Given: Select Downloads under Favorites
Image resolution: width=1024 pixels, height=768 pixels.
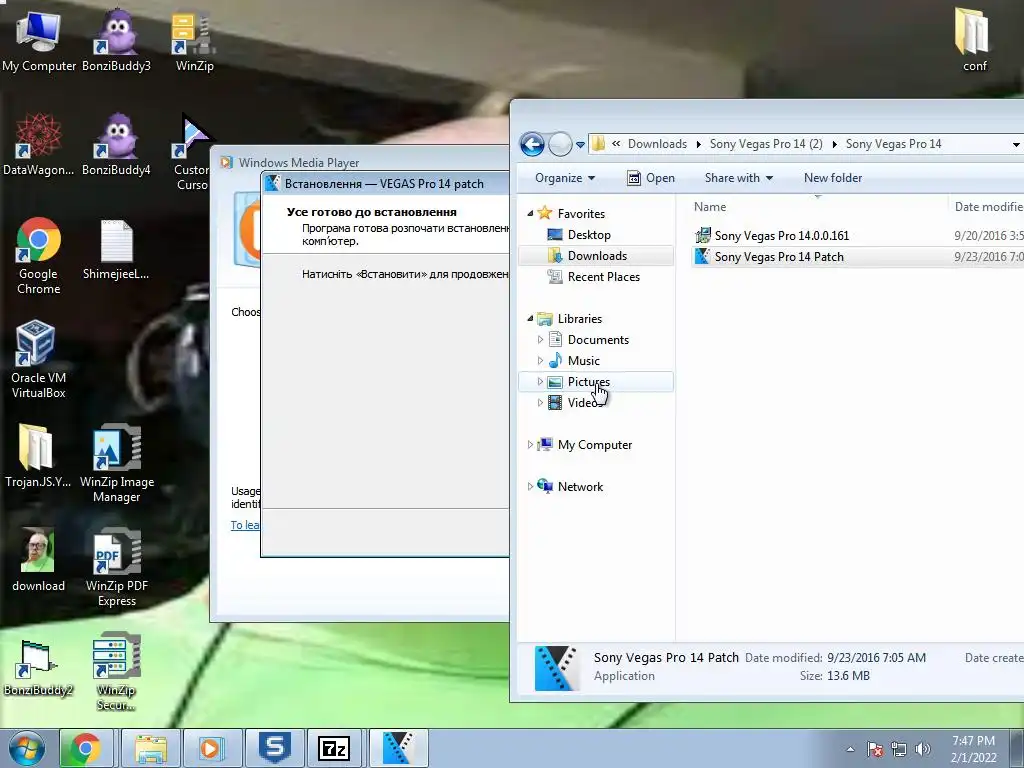Looking at the screenshot, I should [597, 255].
